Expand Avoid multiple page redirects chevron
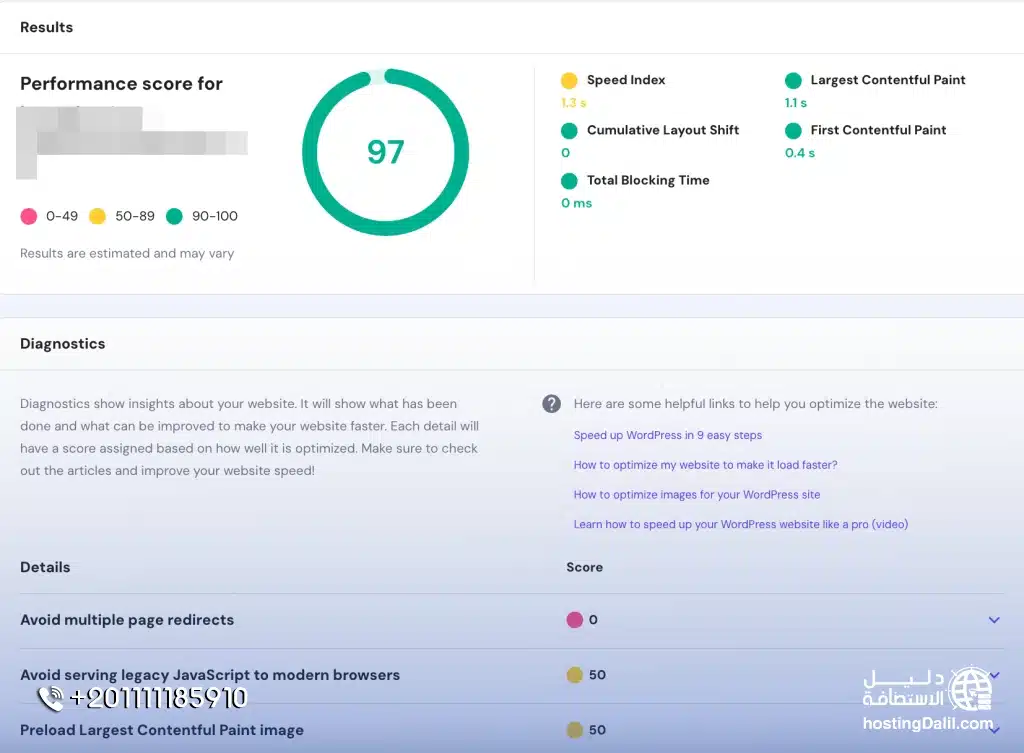Image resolution: width=1024 pixels, height=753 pixels. tap(993, 620)
